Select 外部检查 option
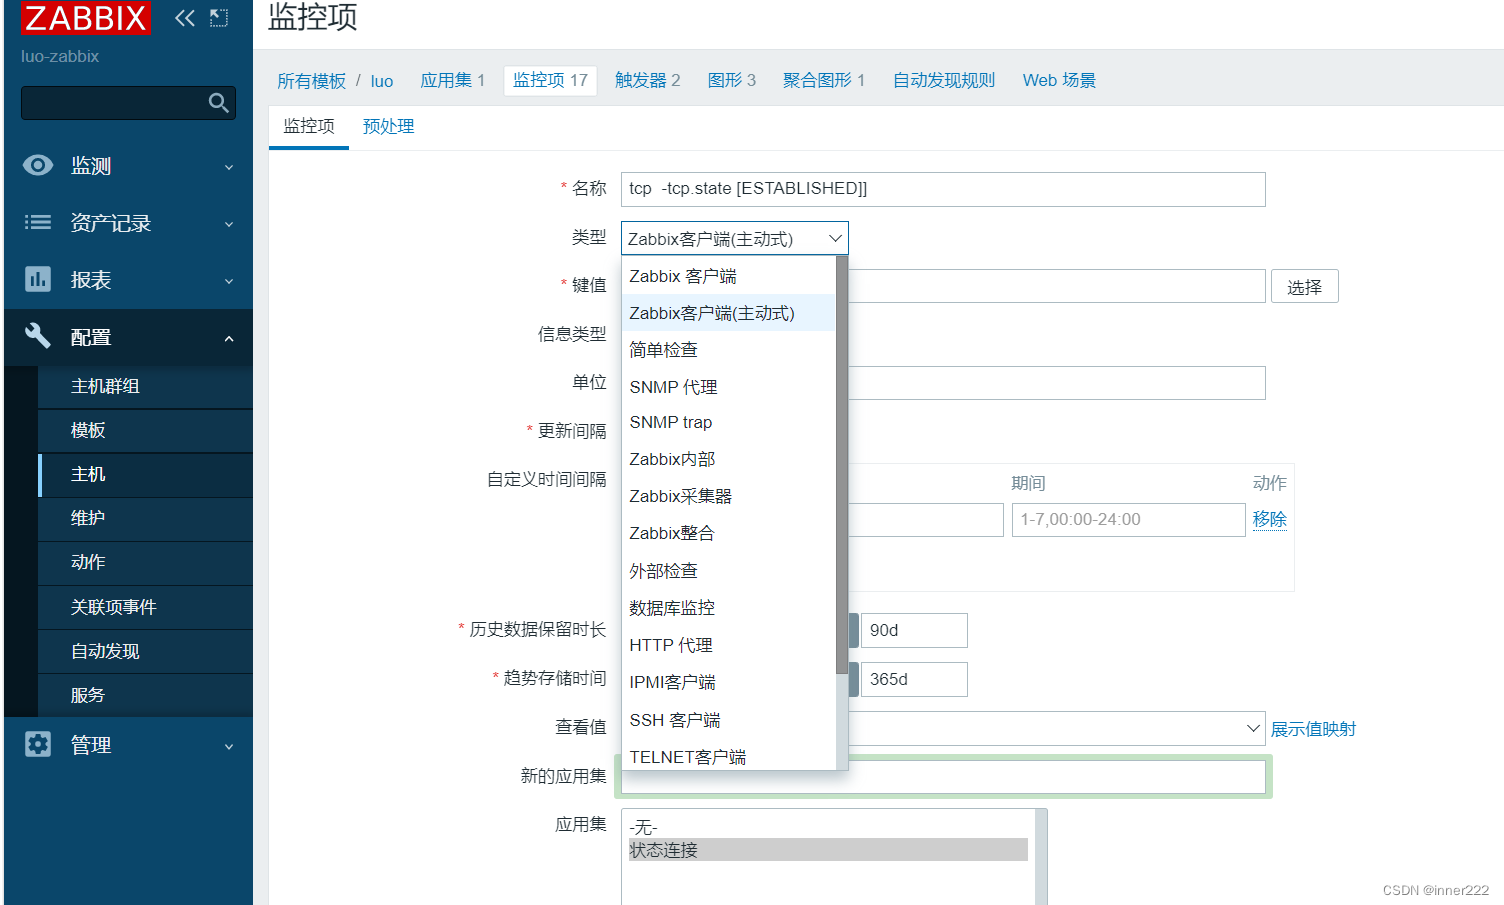 click(729, 571)
